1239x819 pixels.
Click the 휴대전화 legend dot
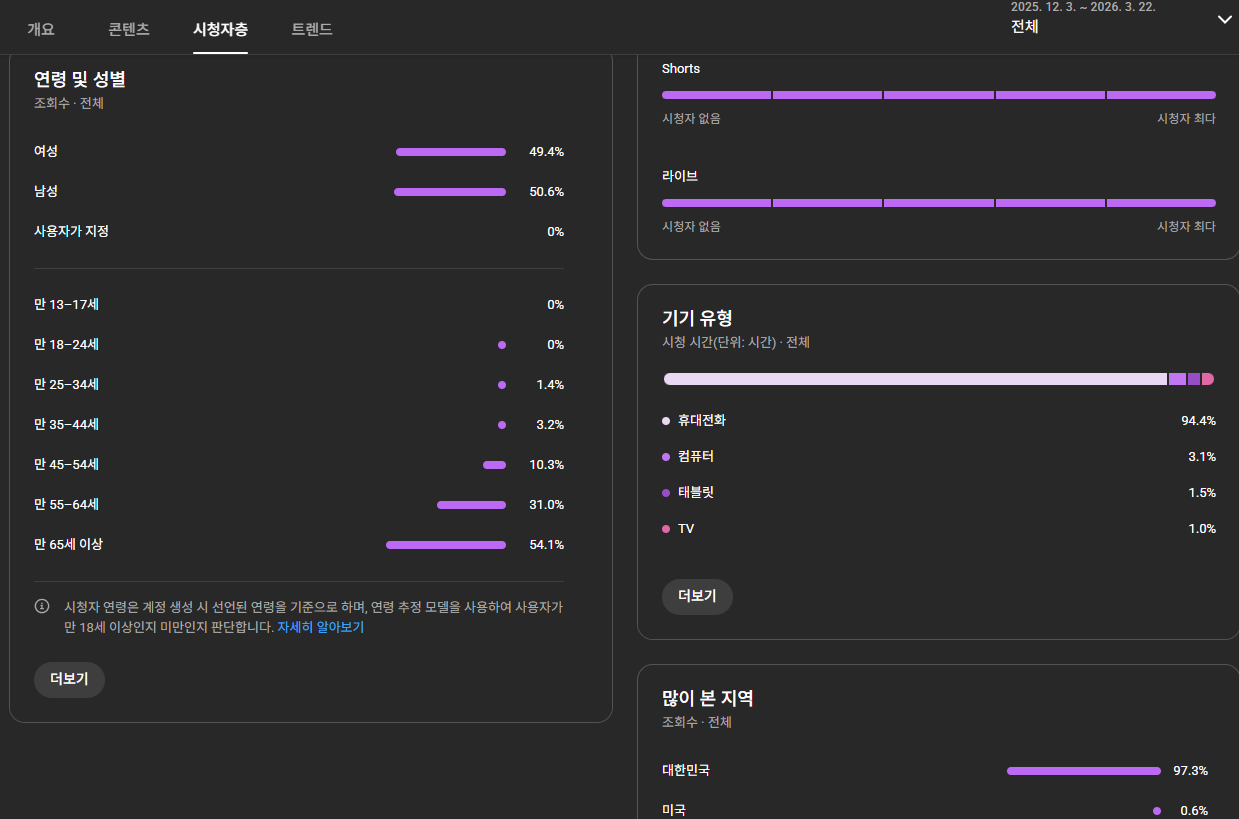666,421
